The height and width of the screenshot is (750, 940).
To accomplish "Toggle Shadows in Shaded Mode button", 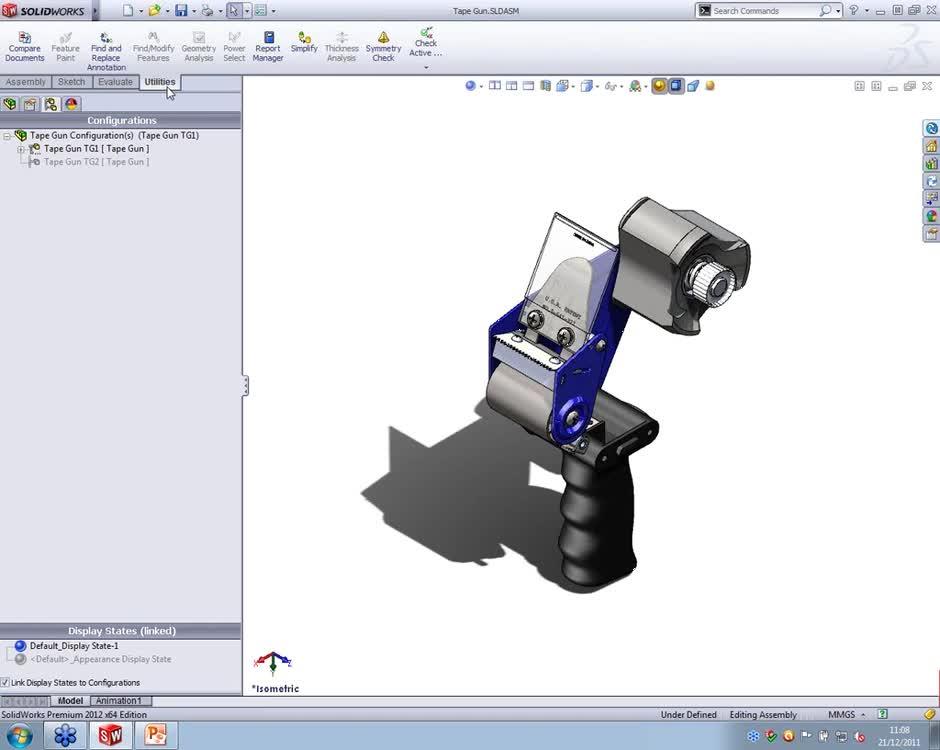I will [x=659, y=86].
